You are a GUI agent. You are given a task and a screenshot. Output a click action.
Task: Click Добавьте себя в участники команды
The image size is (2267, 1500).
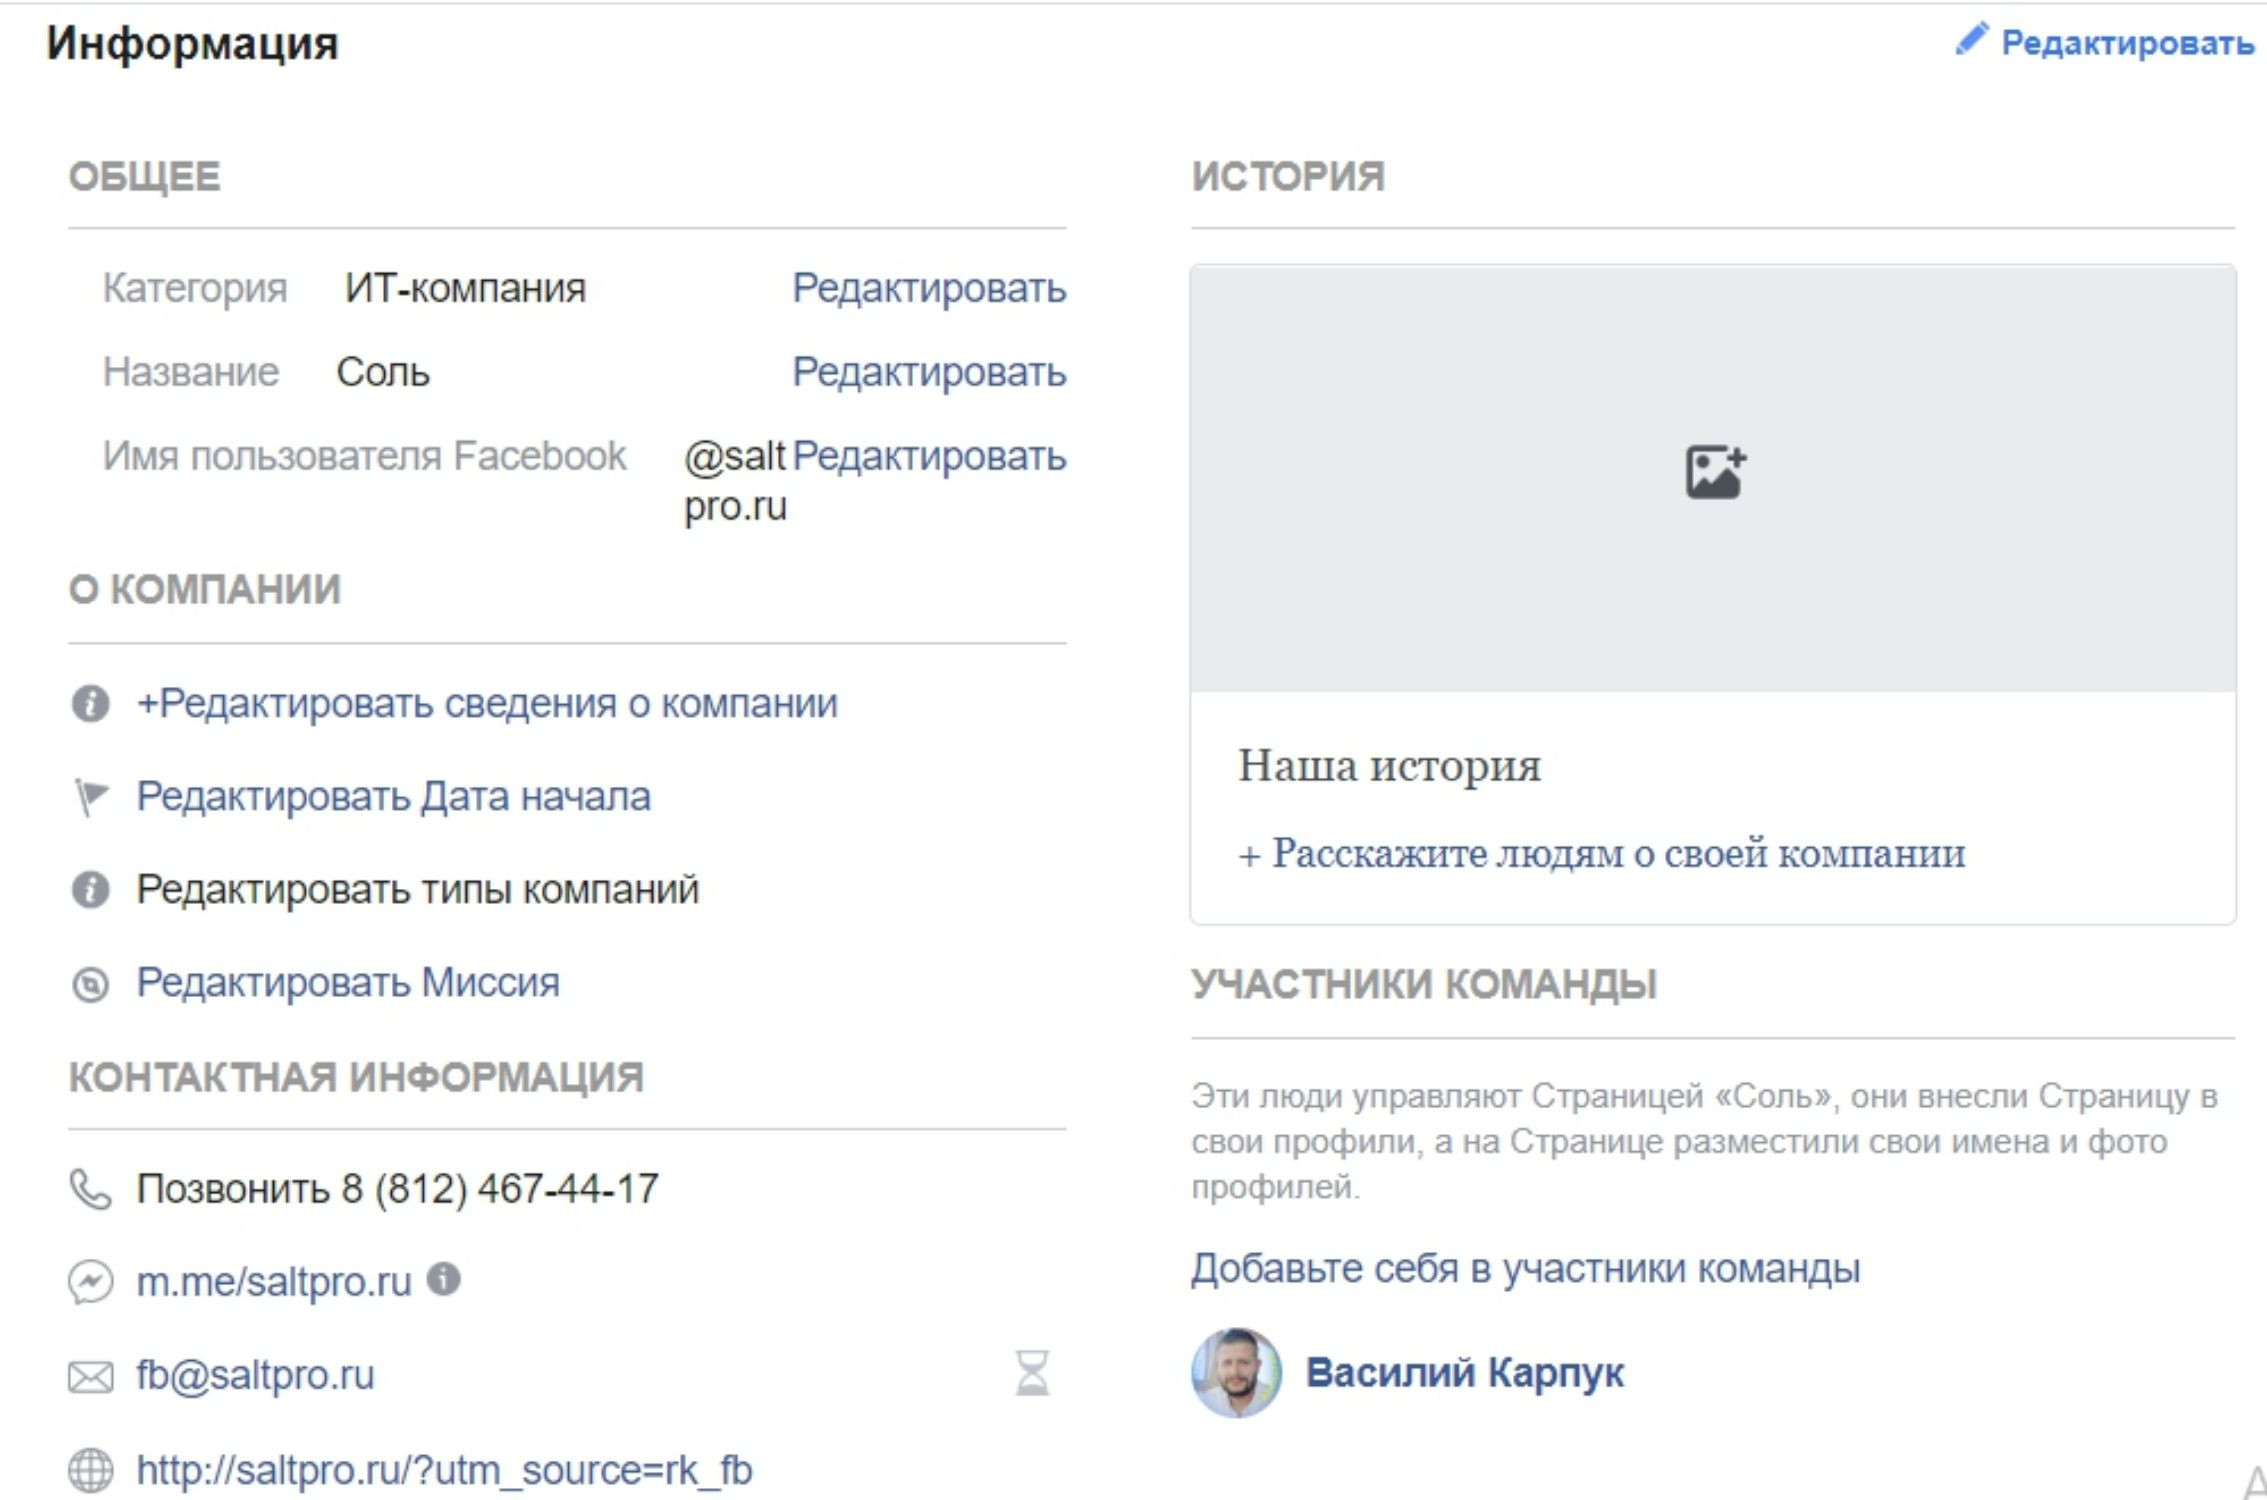[1525, 1268]
